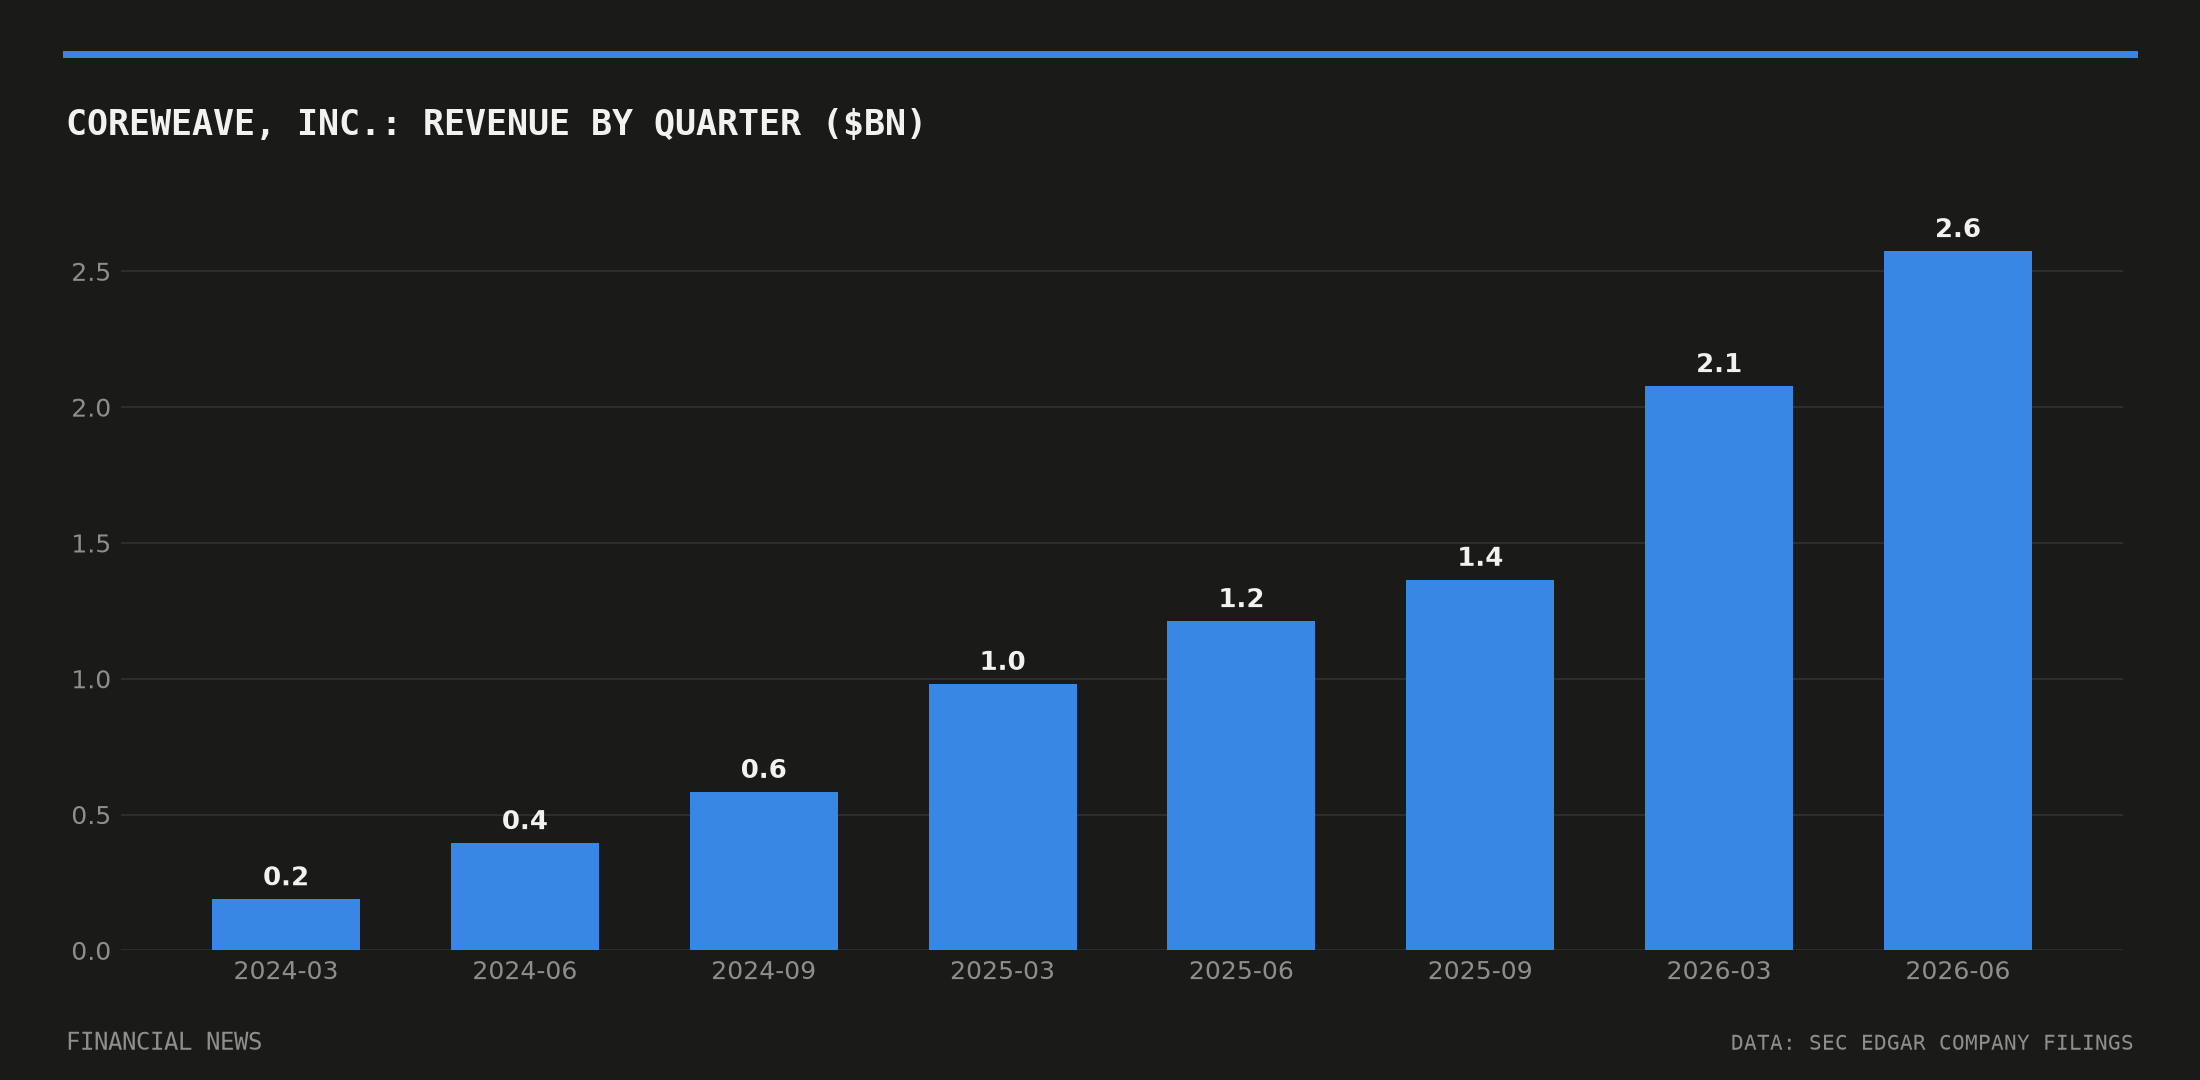Click the '2.5' y-axis tick label

pos(91,272)
